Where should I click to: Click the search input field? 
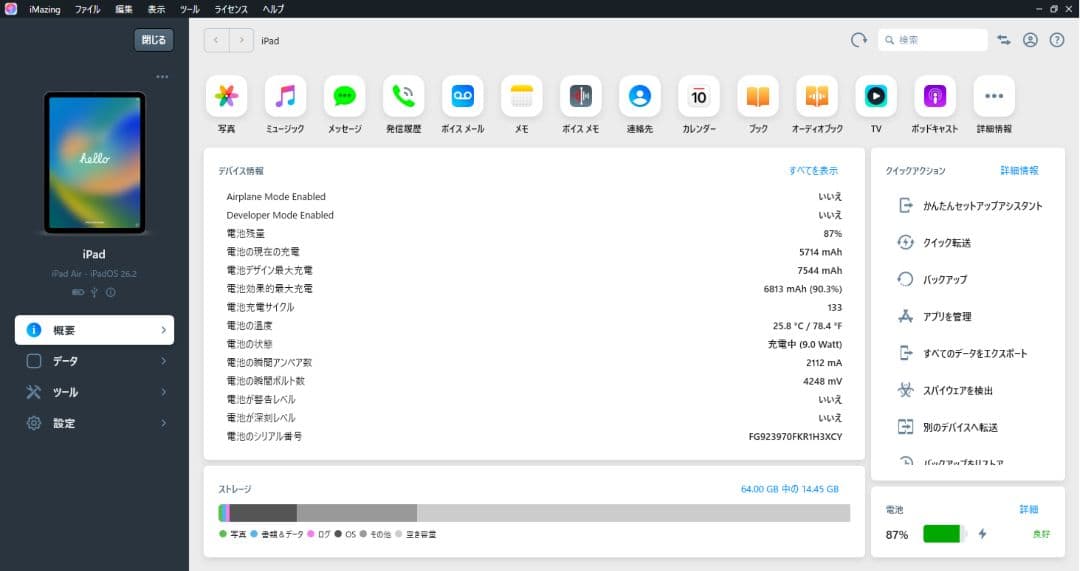click(x=933, y=40)
